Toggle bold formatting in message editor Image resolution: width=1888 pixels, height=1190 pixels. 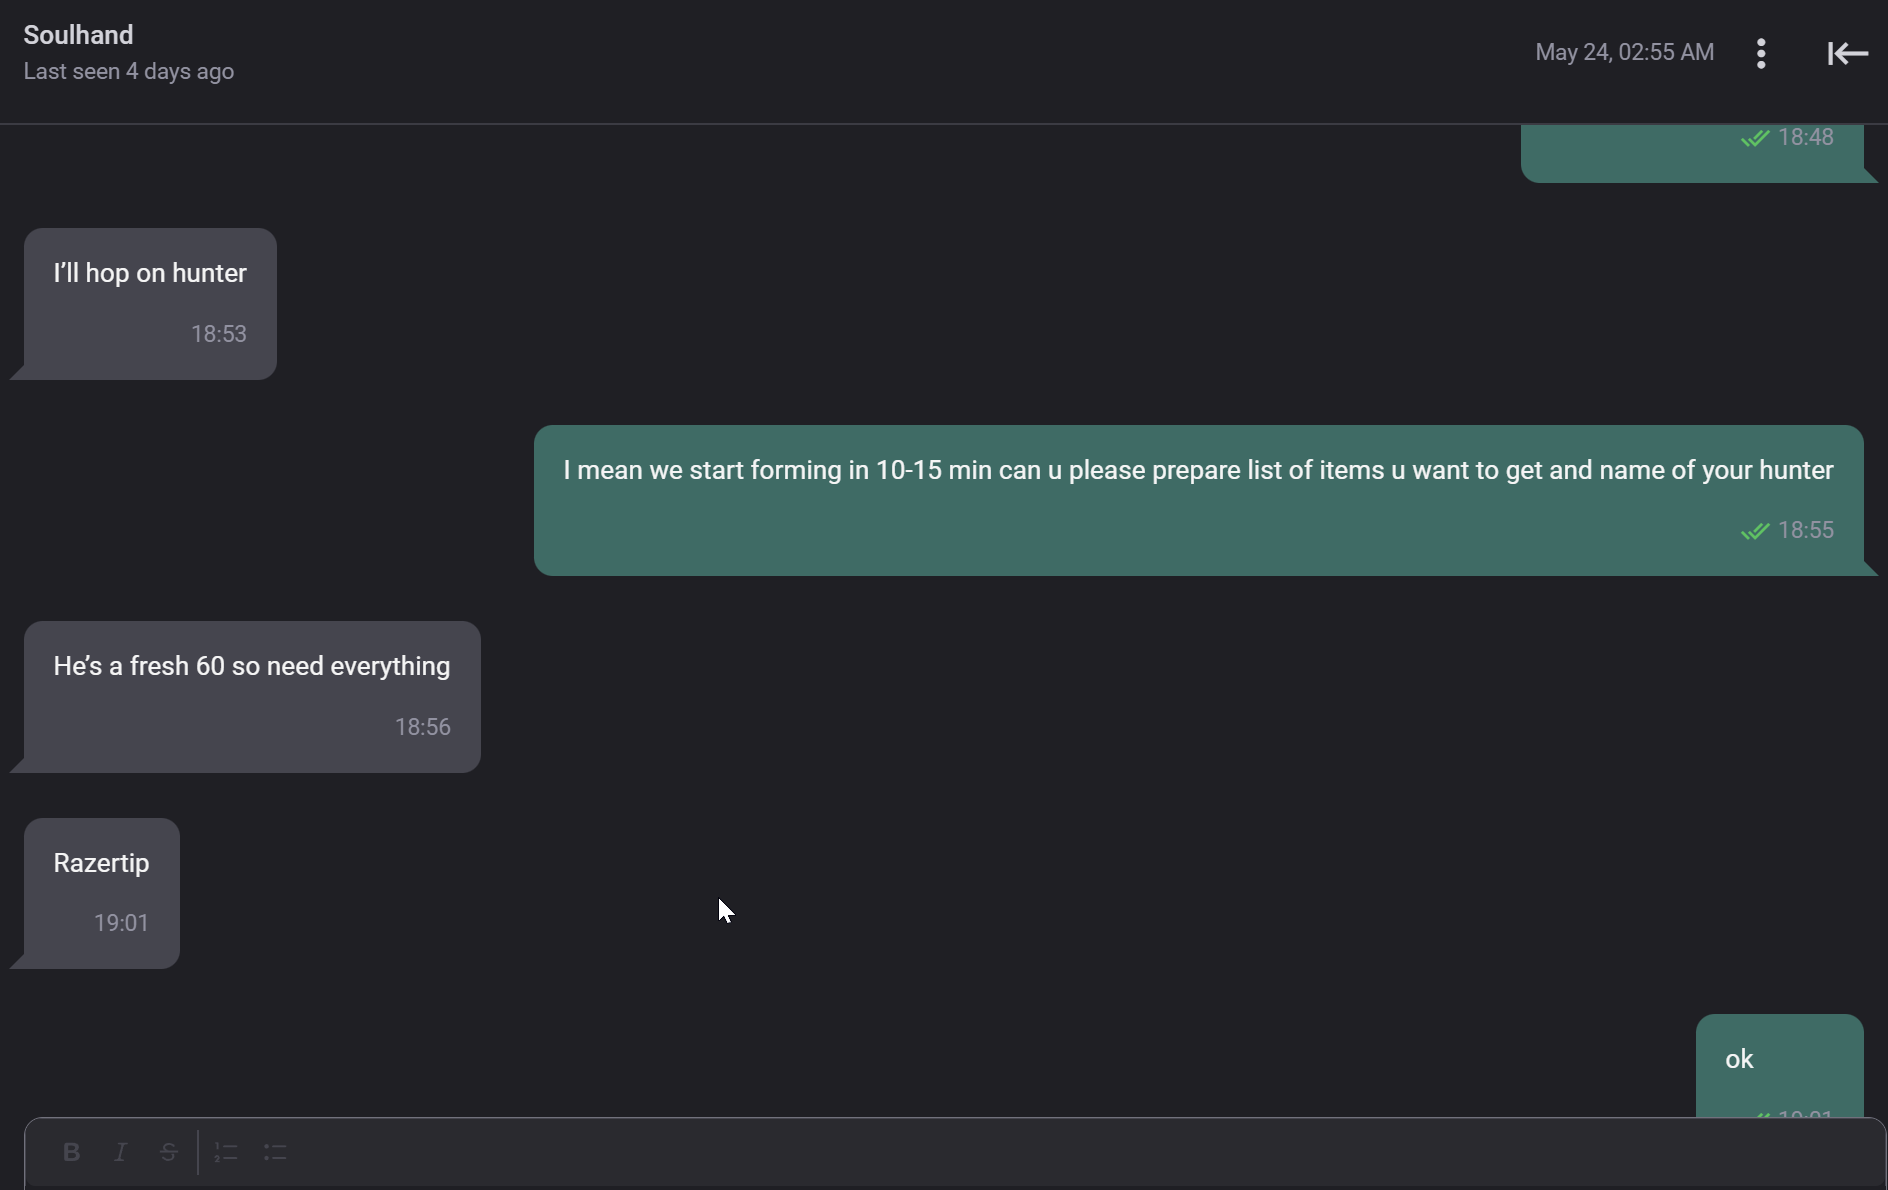[x=71, y=1152]
